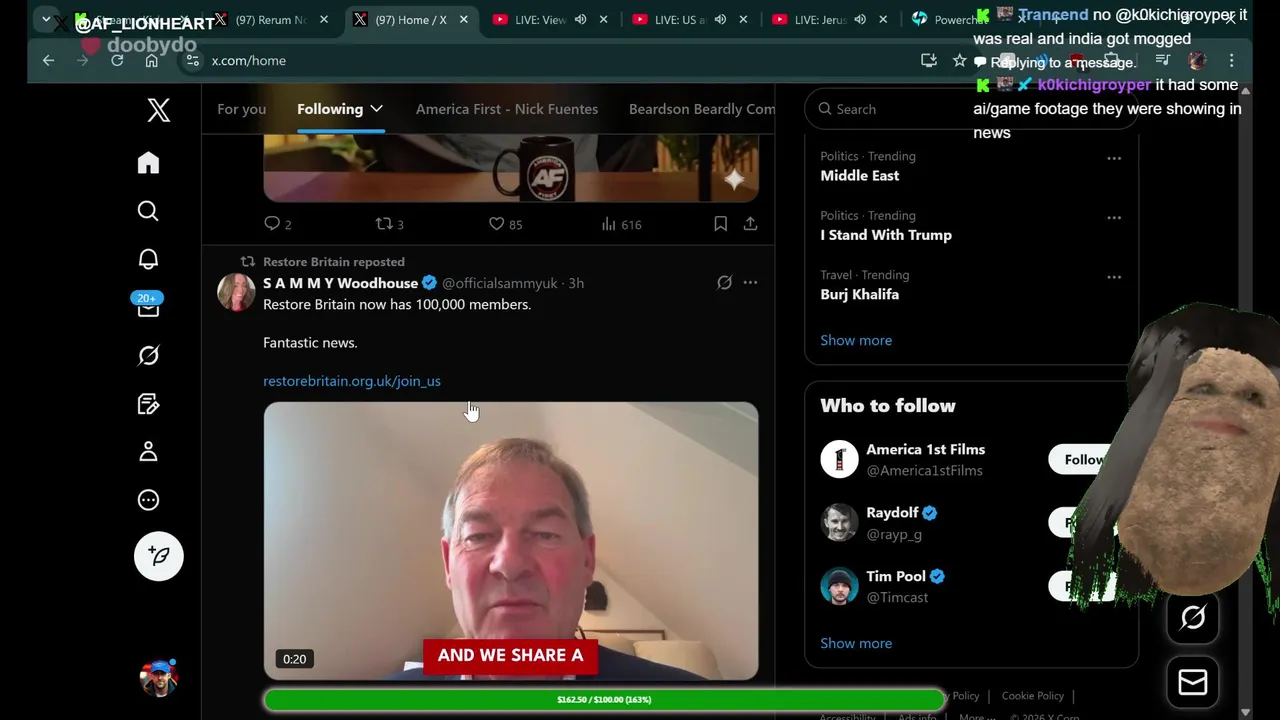Open more options on Sammy Woodhouse post
The width and height of the screenshot is (1280, 720).
750,283
